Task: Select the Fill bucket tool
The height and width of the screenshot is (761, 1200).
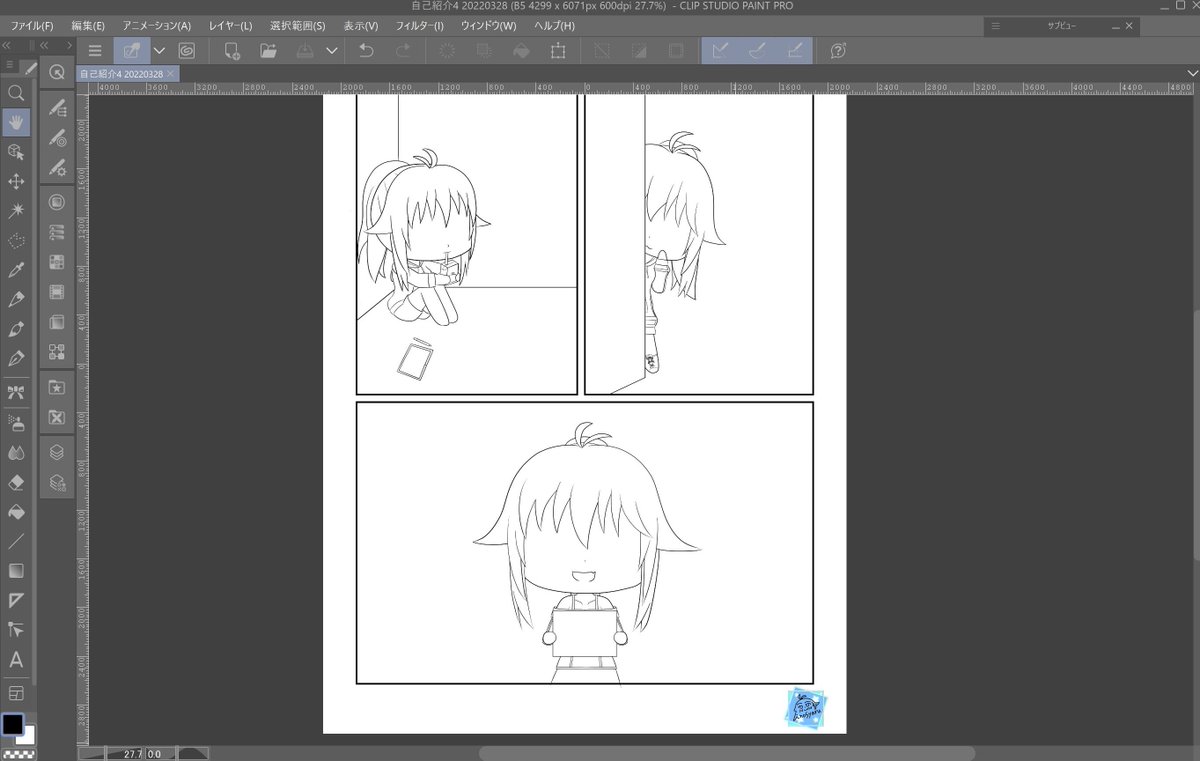Action: (16, 511)
